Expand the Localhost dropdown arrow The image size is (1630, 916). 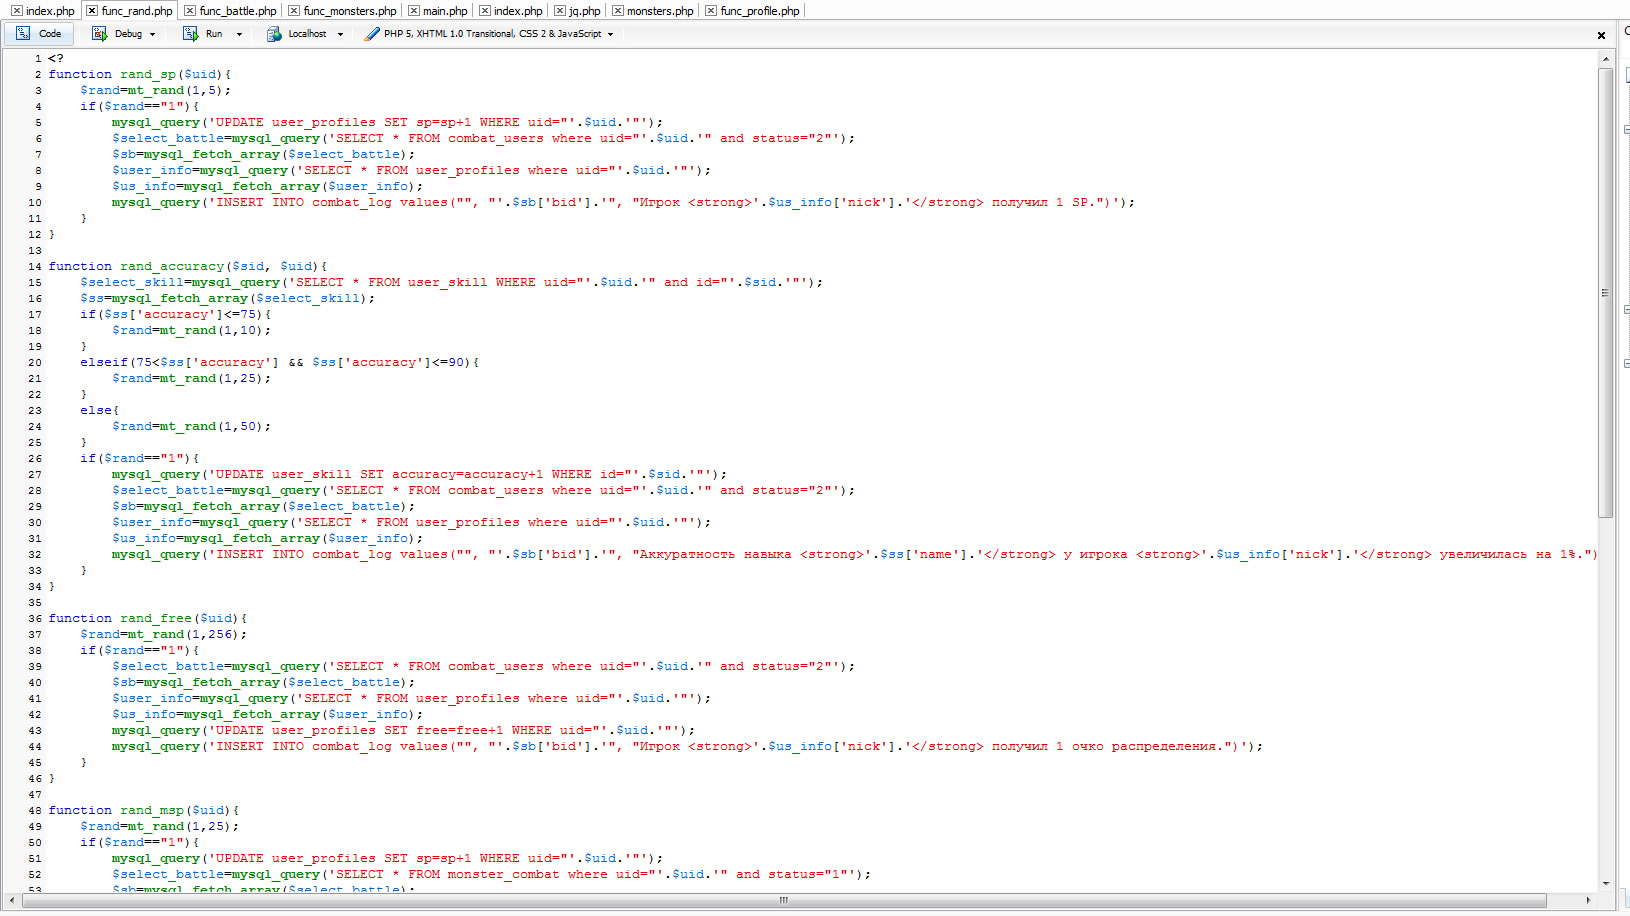[x=340, y=34]
